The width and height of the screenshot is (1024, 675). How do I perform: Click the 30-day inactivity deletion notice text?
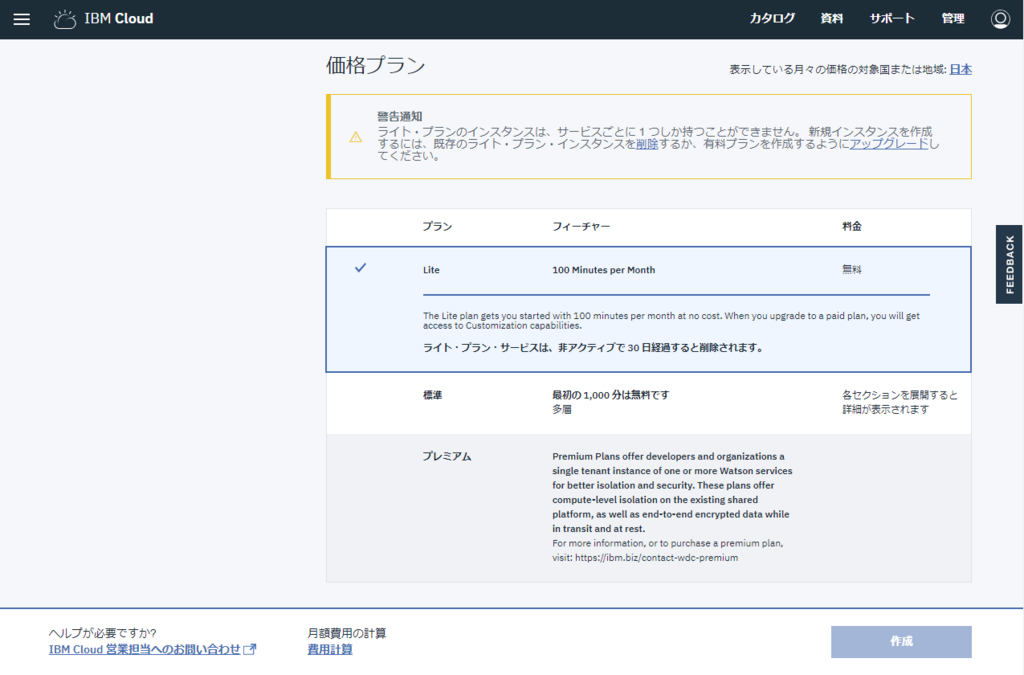[x=593, y=348]
